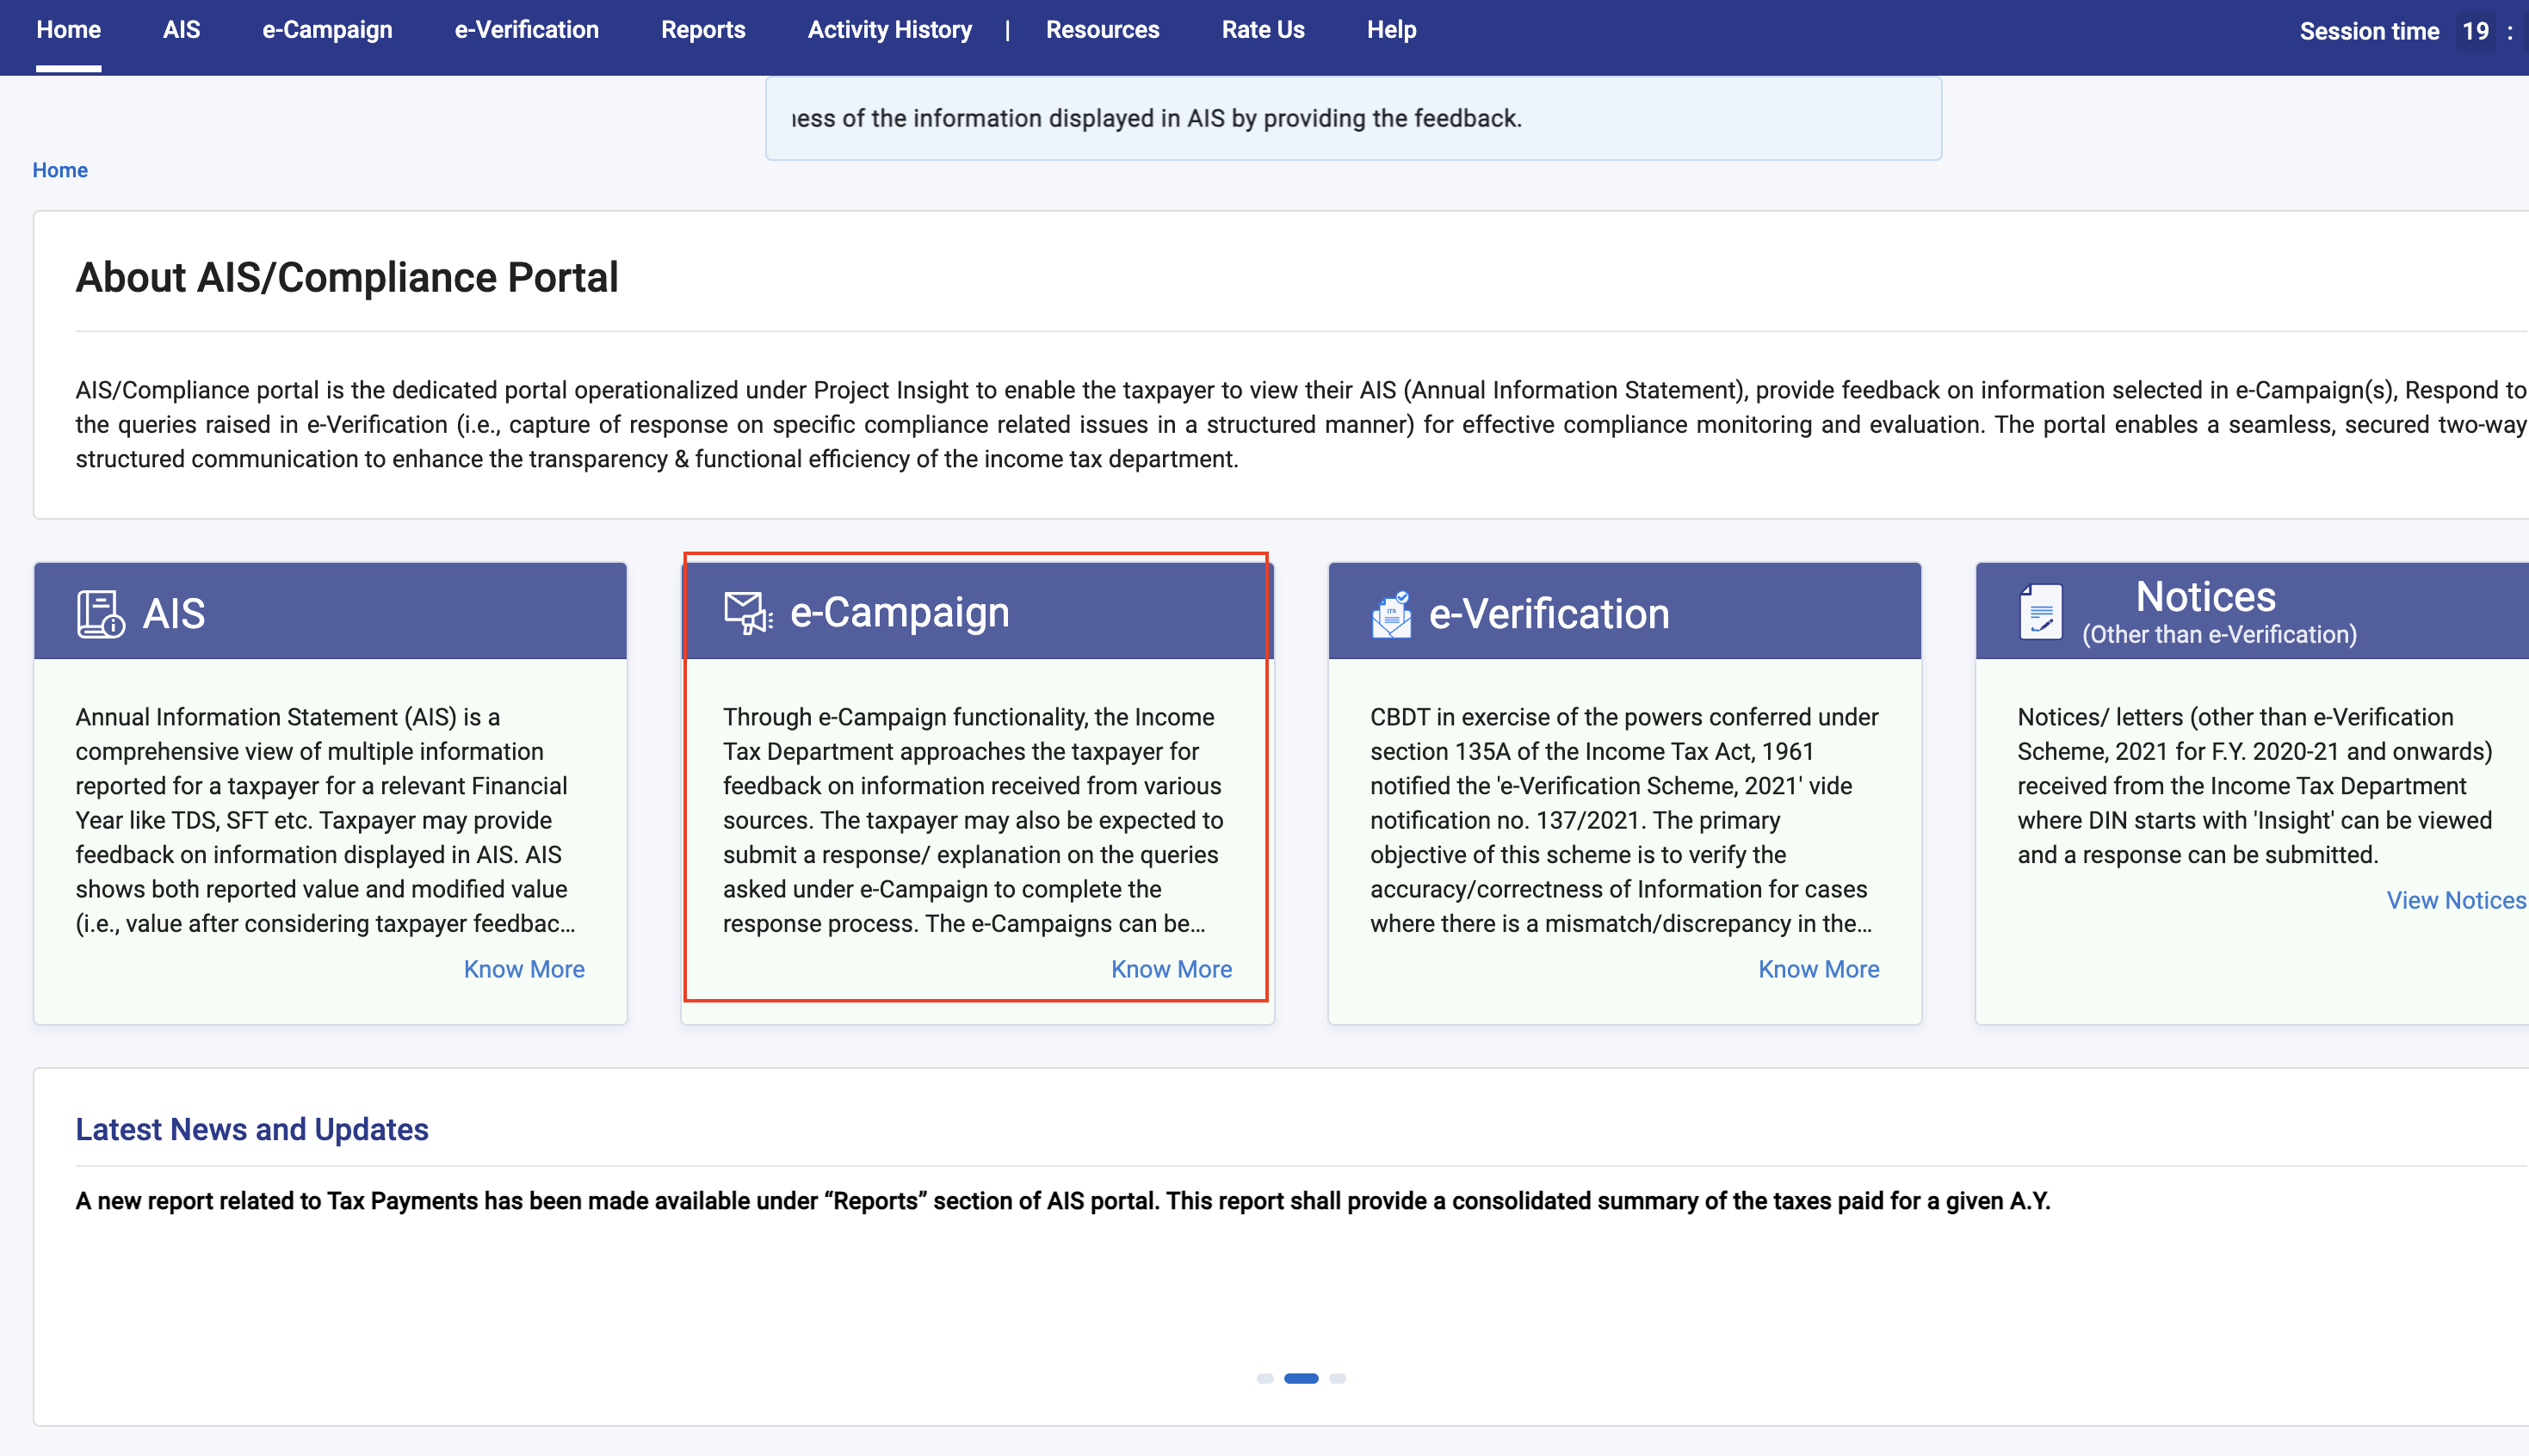Screen dimensions: 2529x1456
Task: Click the e-Campaign card header title
Action: (x=900, y=612)
